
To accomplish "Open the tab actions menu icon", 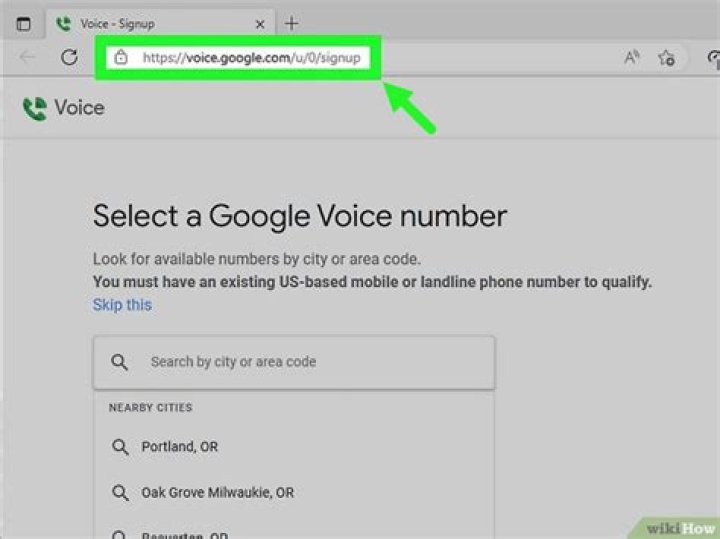I will pos(23,23).
